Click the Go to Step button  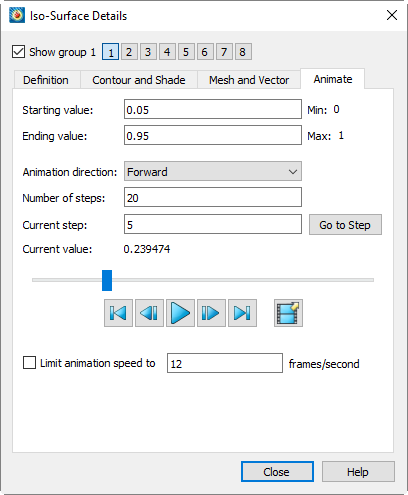(345, 225)
